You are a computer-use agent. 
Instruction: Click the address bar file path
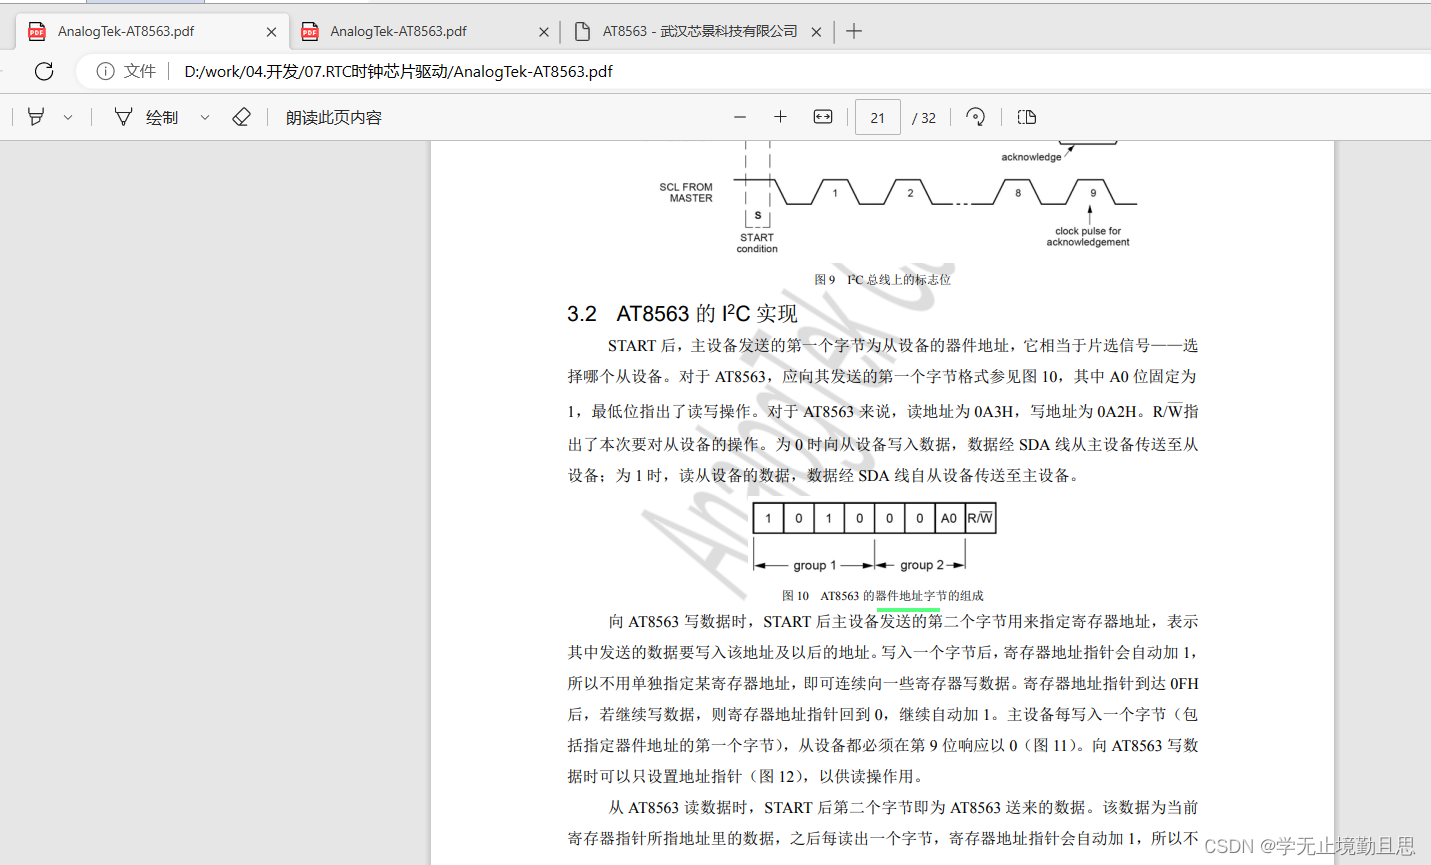point(400,71)
